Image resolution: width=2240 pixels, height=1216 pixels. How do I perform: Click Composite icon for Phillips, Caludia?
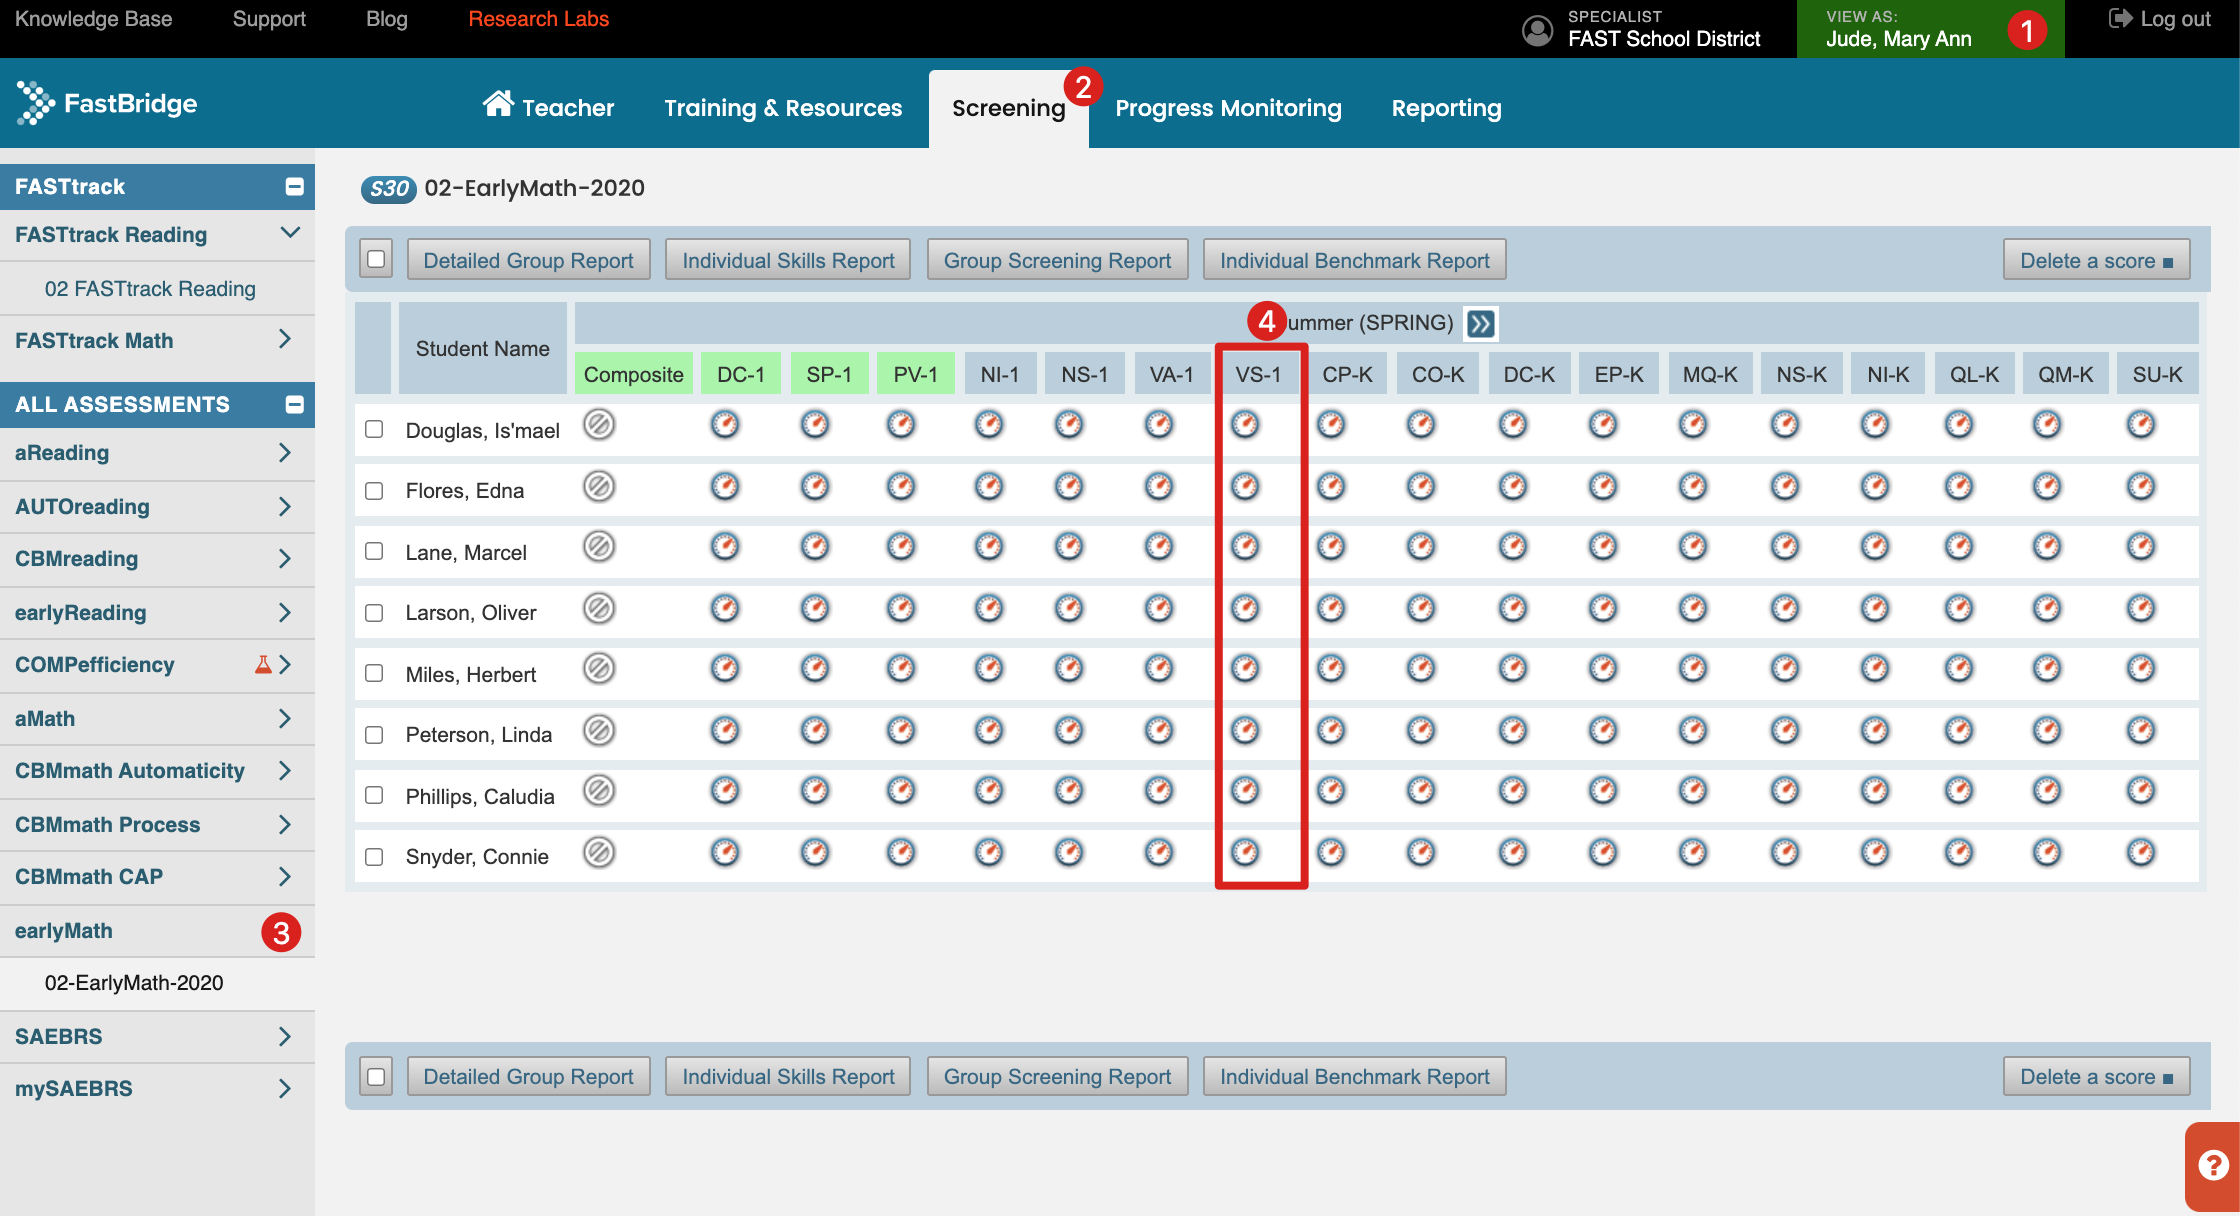tap(599, 791)
